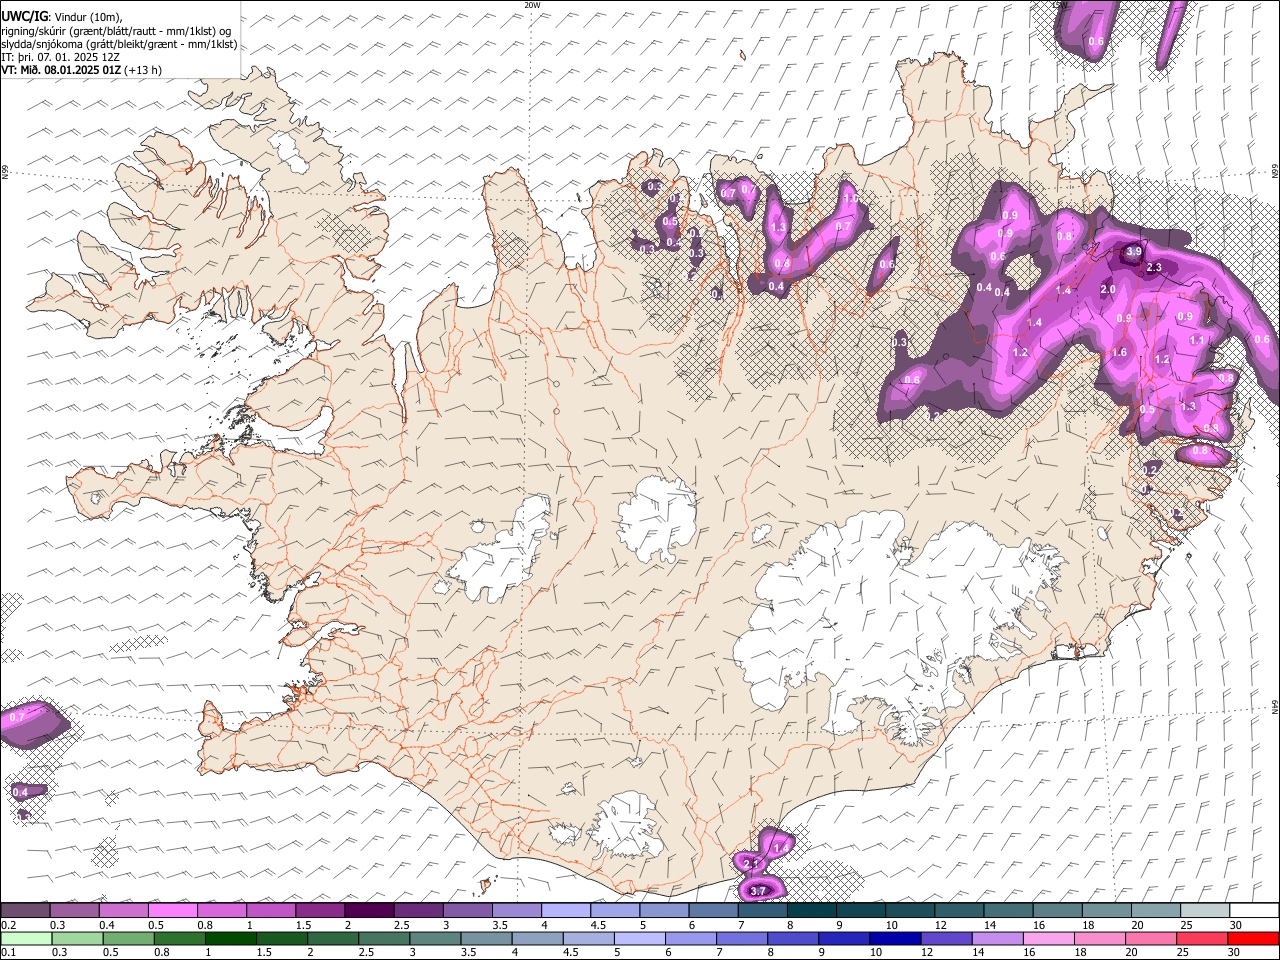Click the dark purple swatch between 2 and 2.5 in upper legend row
The height and width of the screenshot is (960, 1280).
[368, 910]
